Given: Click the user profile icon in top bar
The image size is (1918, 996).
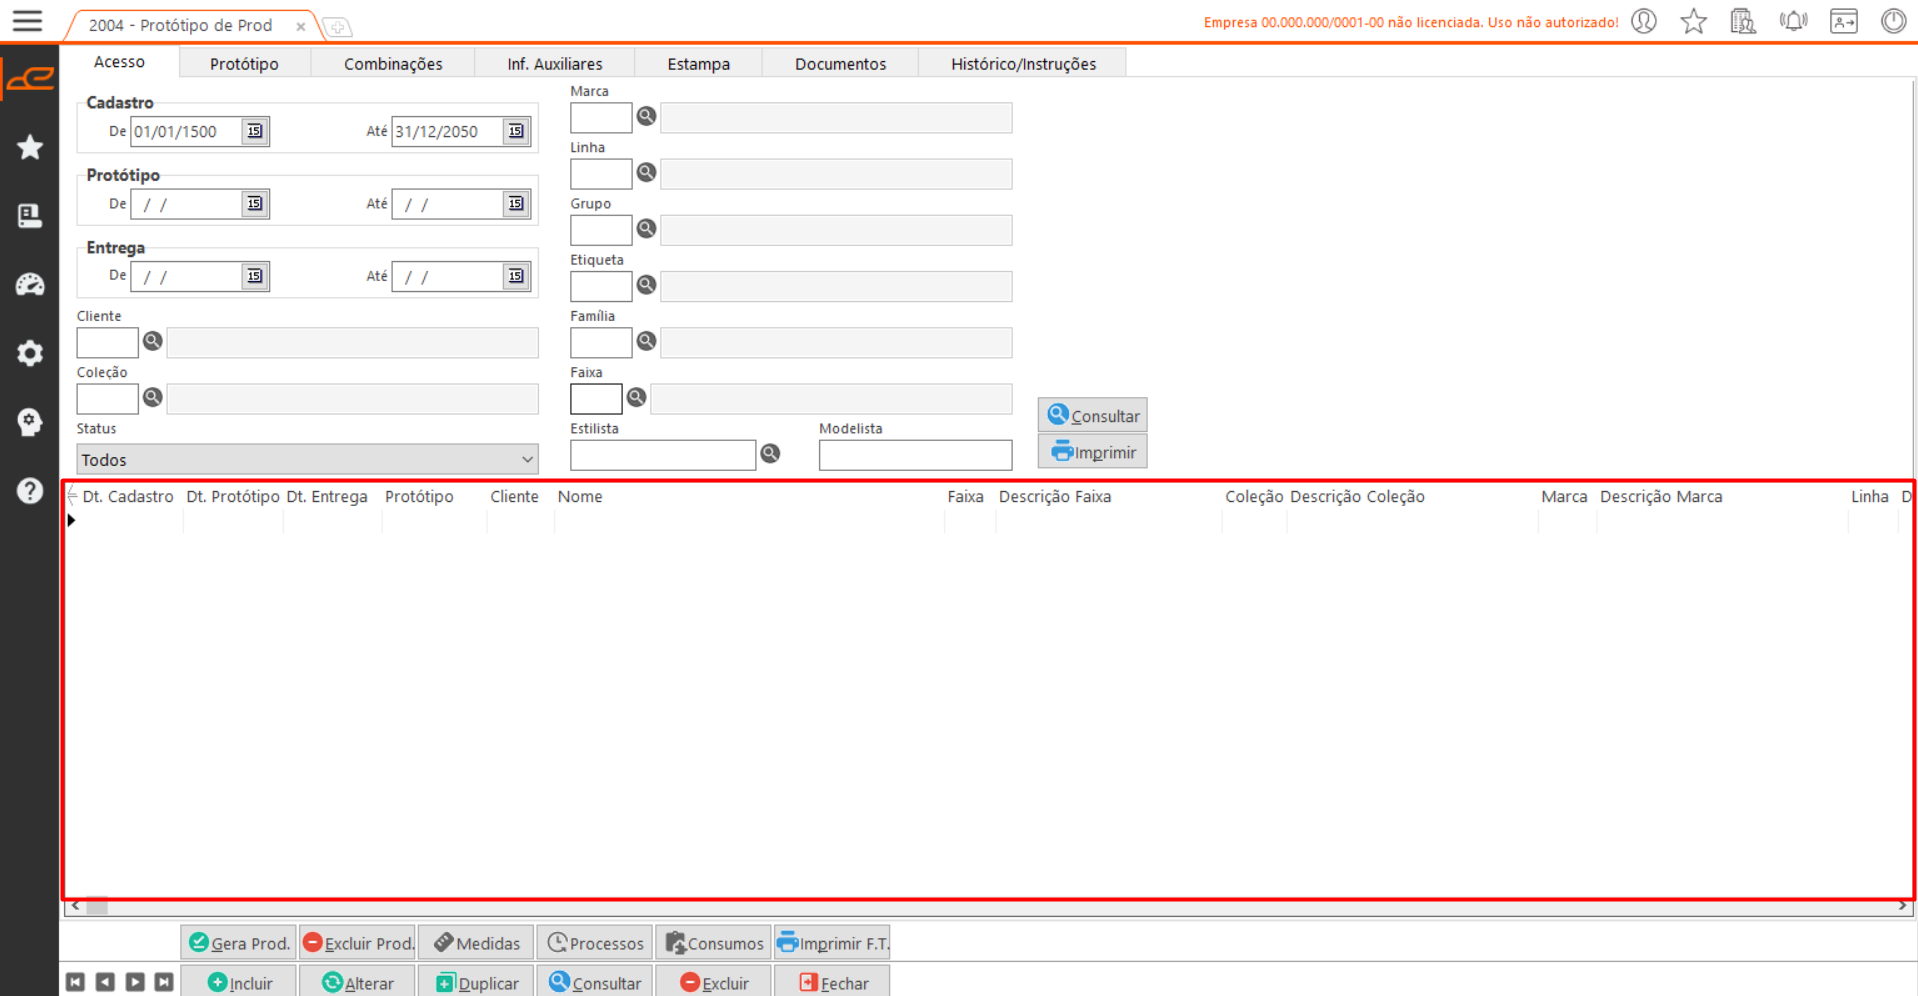Looking at the screenshot, I should pyautogui.click(x=1644, y=21).
